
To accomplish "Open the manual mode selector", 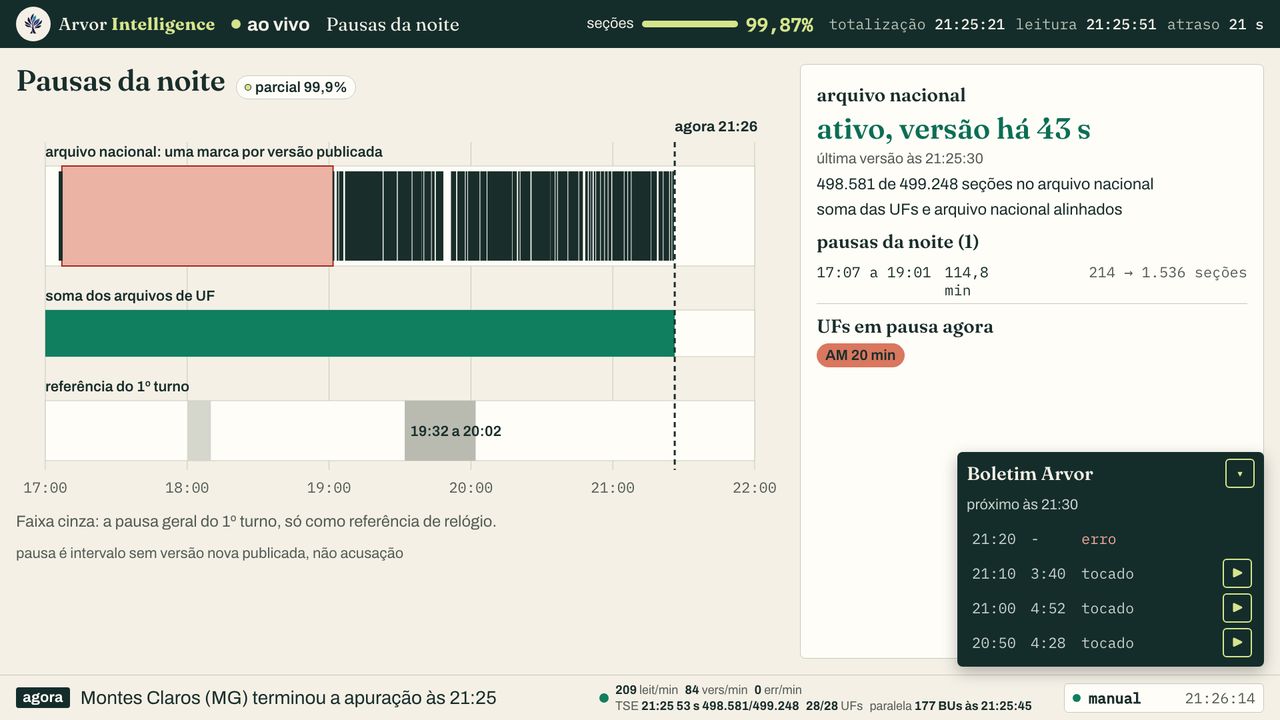I will (1163, 699).
